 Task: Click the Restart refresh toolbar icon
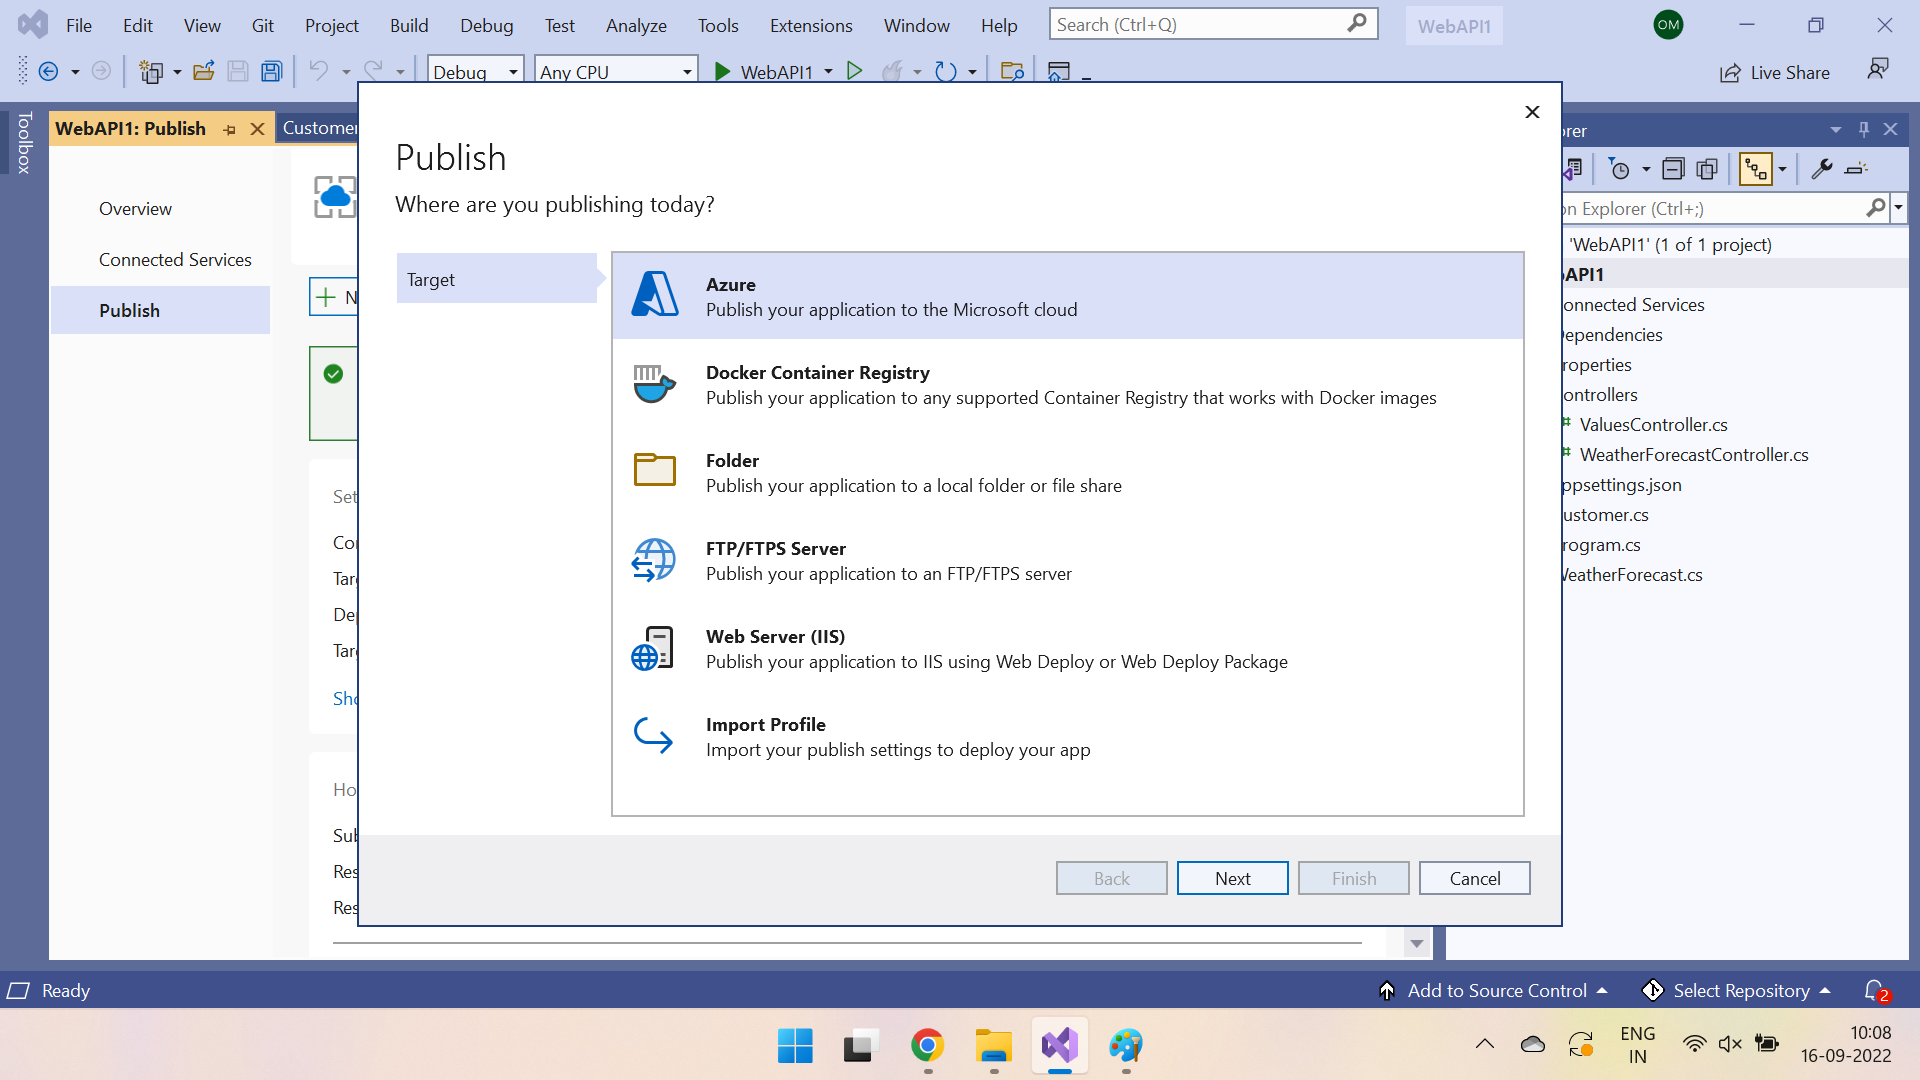point(945,71)
